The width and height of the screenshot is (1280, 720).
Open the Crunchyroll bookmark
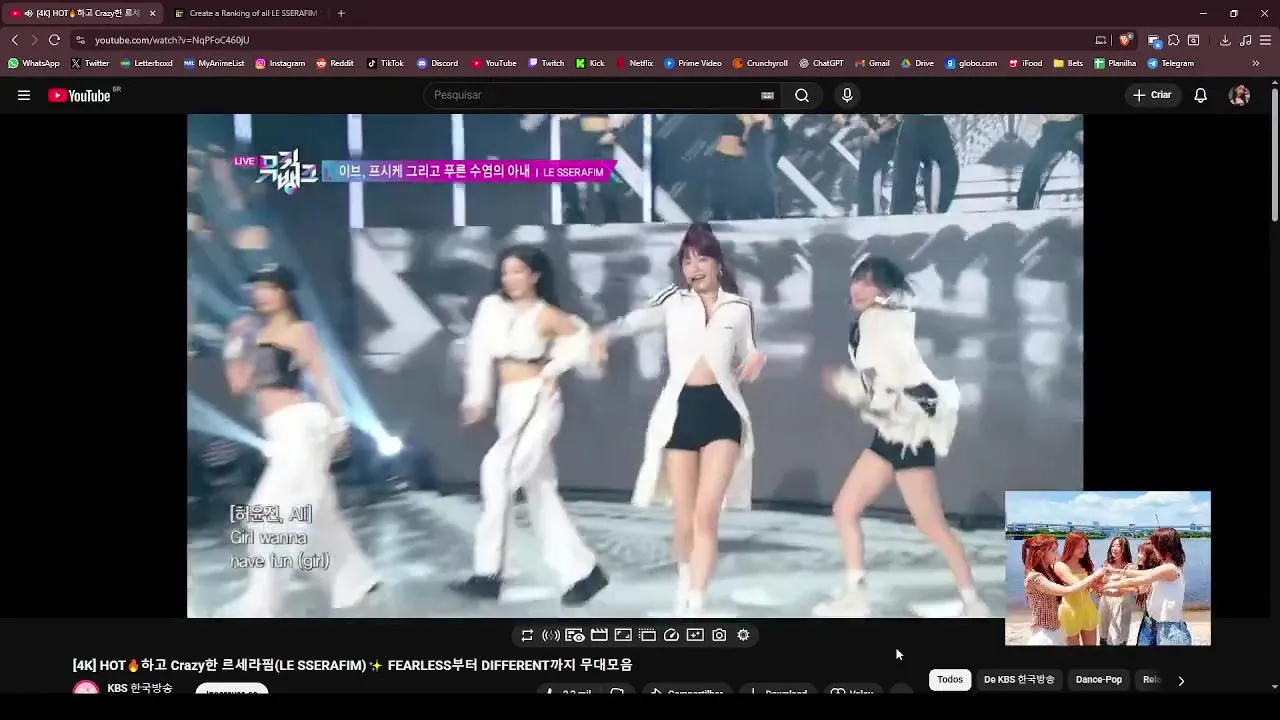[760, 63]
